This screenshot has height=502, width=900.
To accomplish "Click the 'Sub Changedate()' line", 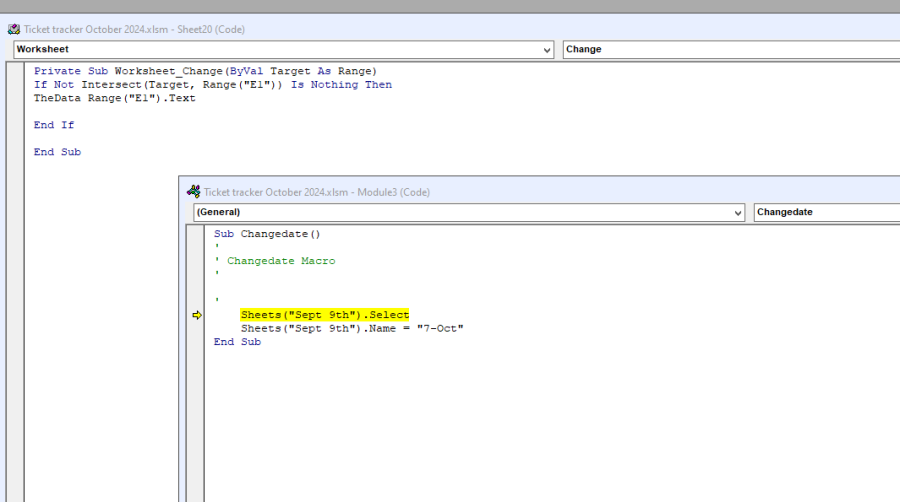I will 267,234.
